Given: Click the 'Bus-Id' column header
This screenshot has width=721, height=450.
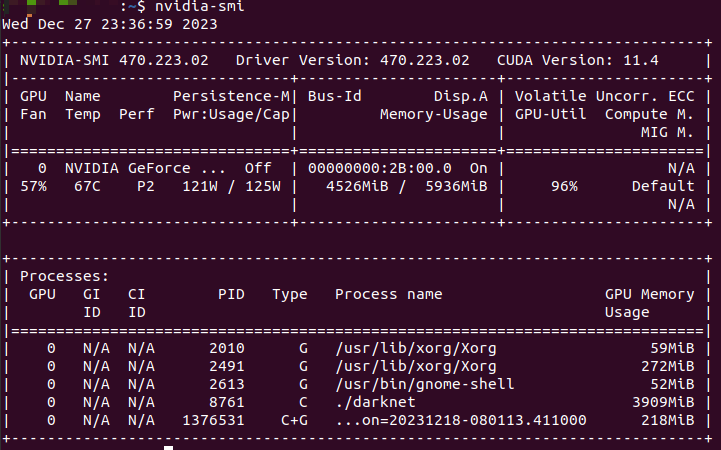Looking at the screenshot, I should point(335,97).
